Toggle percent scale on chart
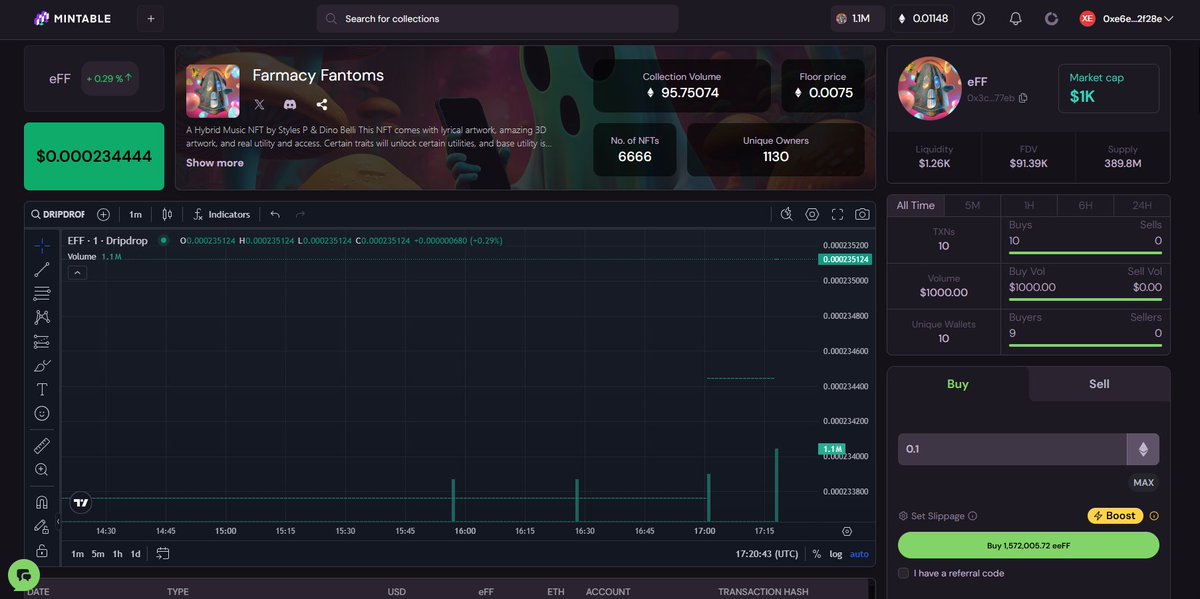This screenshot has width=1200, height=599. tap(816, 554)
